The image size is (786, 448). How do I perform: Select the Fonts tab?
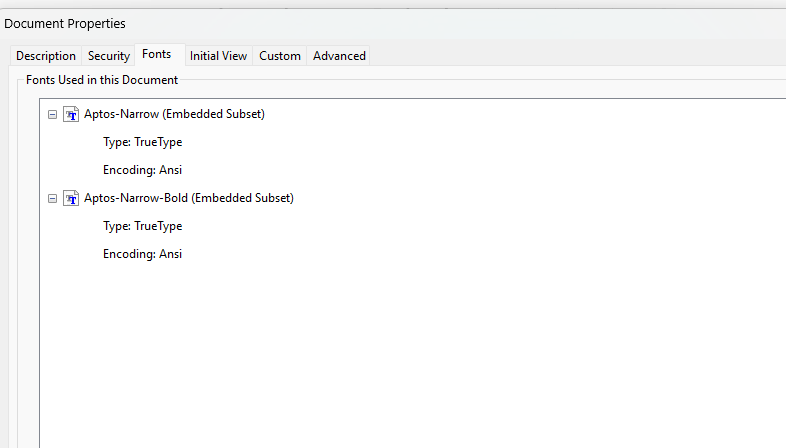click(156, 54)
